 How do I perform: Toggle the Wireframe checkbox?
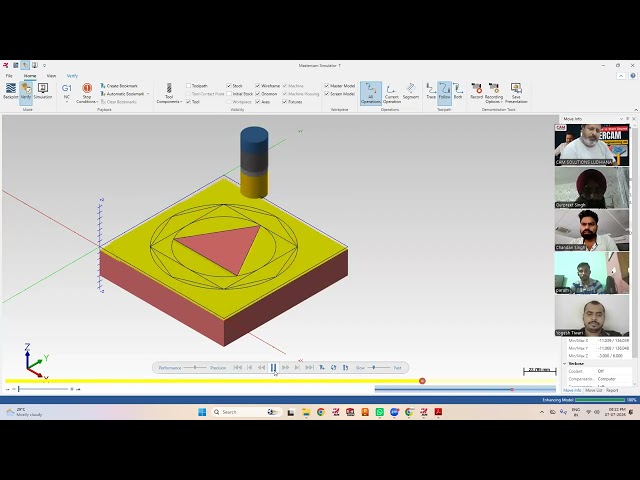tap(258, 86)
